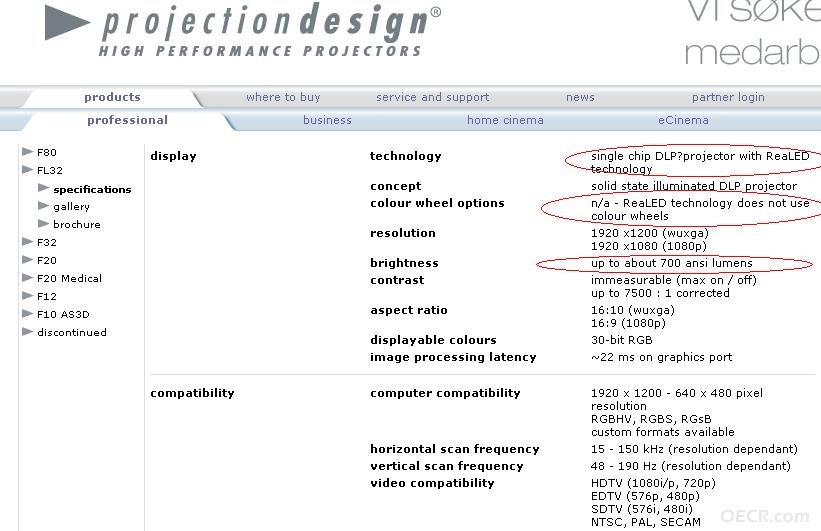This screenshot has height=531, width=821.
Task: Click 'single chip DLP?projector with ReaLED' text
Action: pyautogui.click(x=700, y=156)
